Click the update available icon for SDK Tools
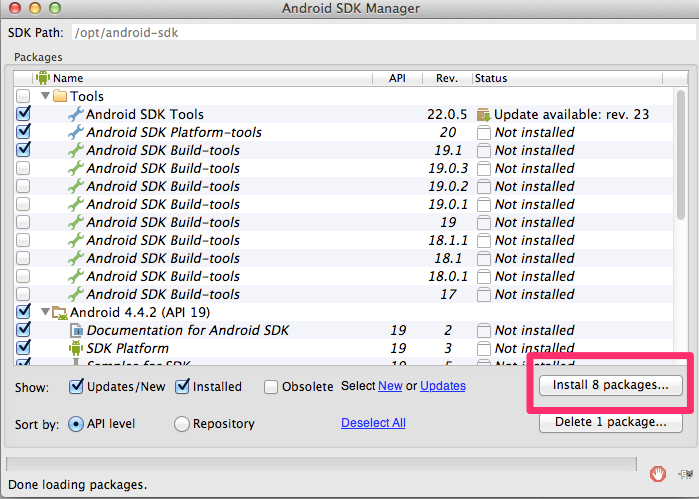 pos(483,115)
